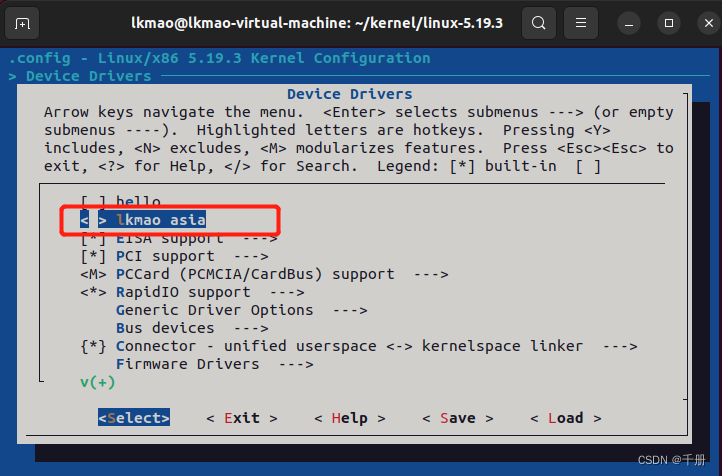Open a new terminal tab icon
The height and width of the screenshot is (476, 722).
click(22, 23)
